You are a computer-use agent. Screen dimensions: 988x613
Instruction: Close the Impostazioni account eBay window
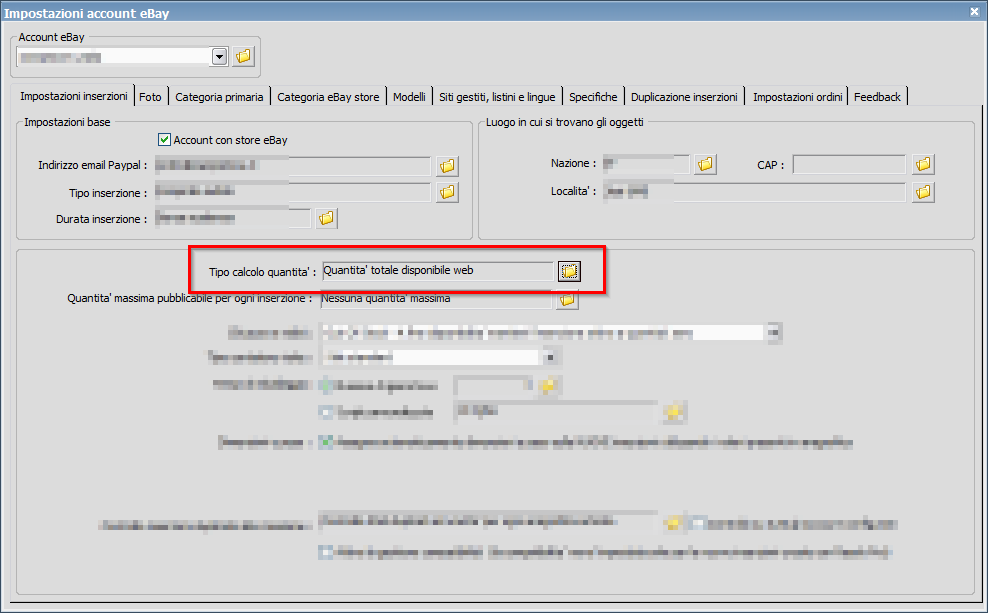974,11
